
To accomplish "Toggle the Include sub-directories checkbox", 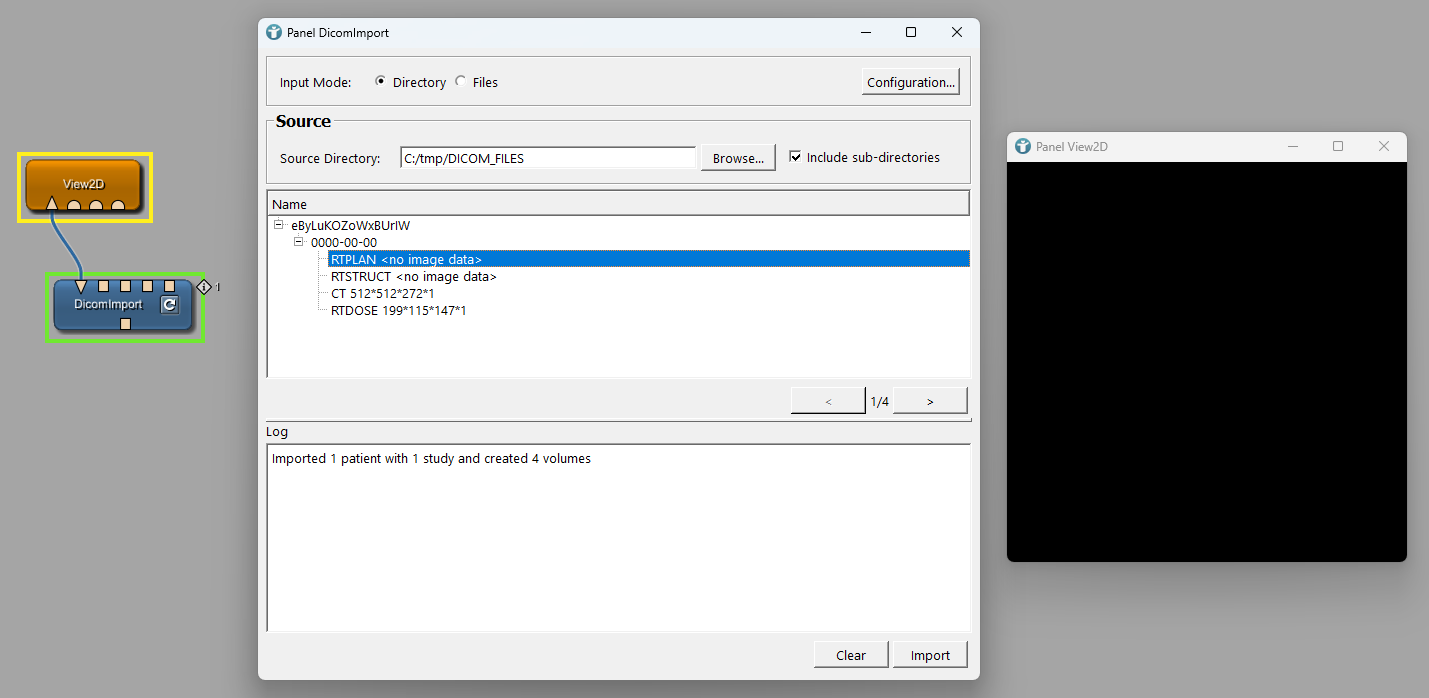I will pyautogui.click(x=795, y=157).
